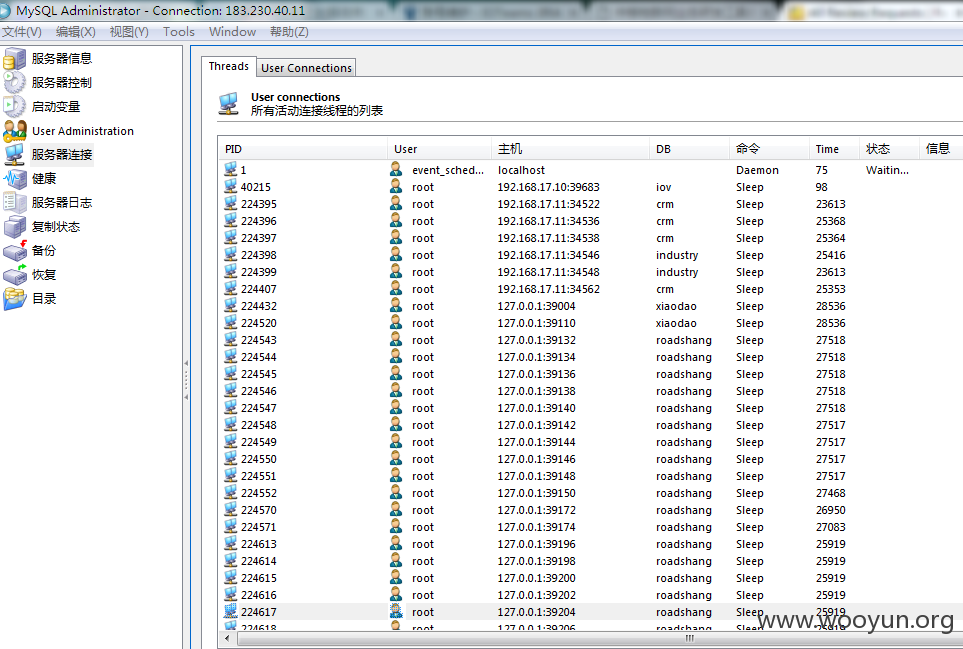This screenshot has width=963, height=649.
Task: Select the iov database cell
Action: pyautogui.click(x=663, y=187)
